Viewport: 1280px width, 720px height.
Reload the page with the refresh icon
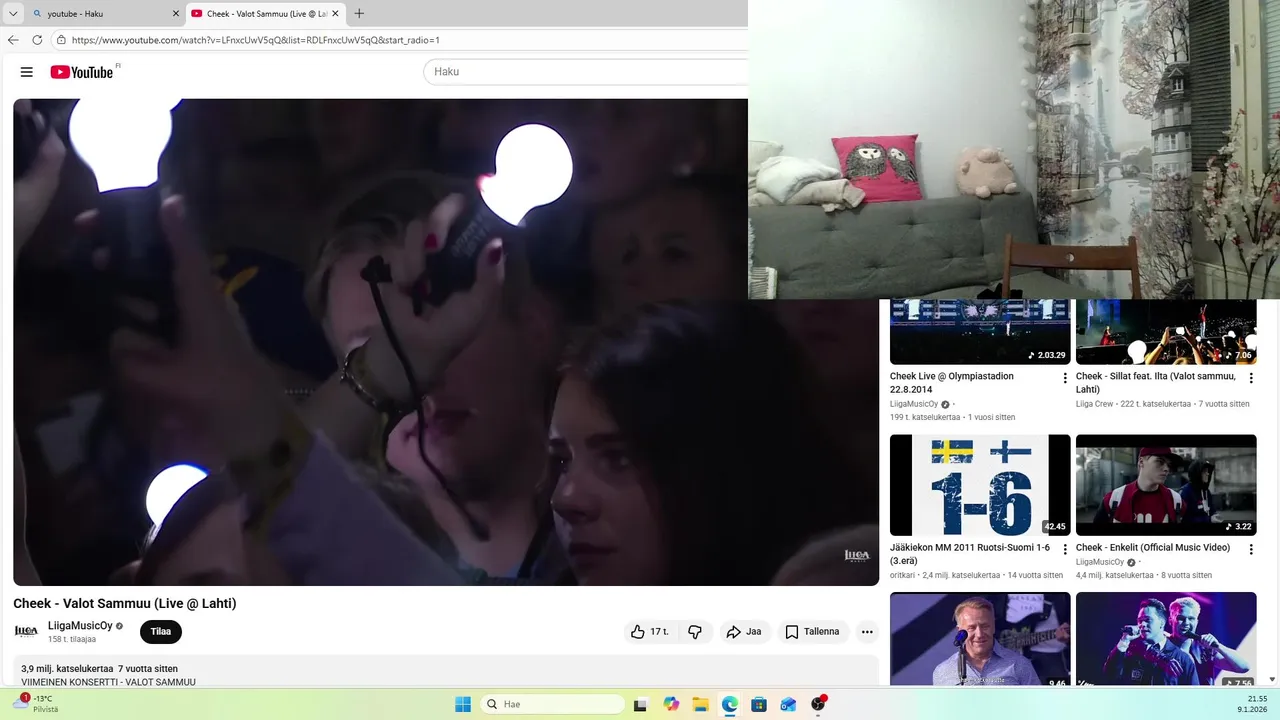37,40
